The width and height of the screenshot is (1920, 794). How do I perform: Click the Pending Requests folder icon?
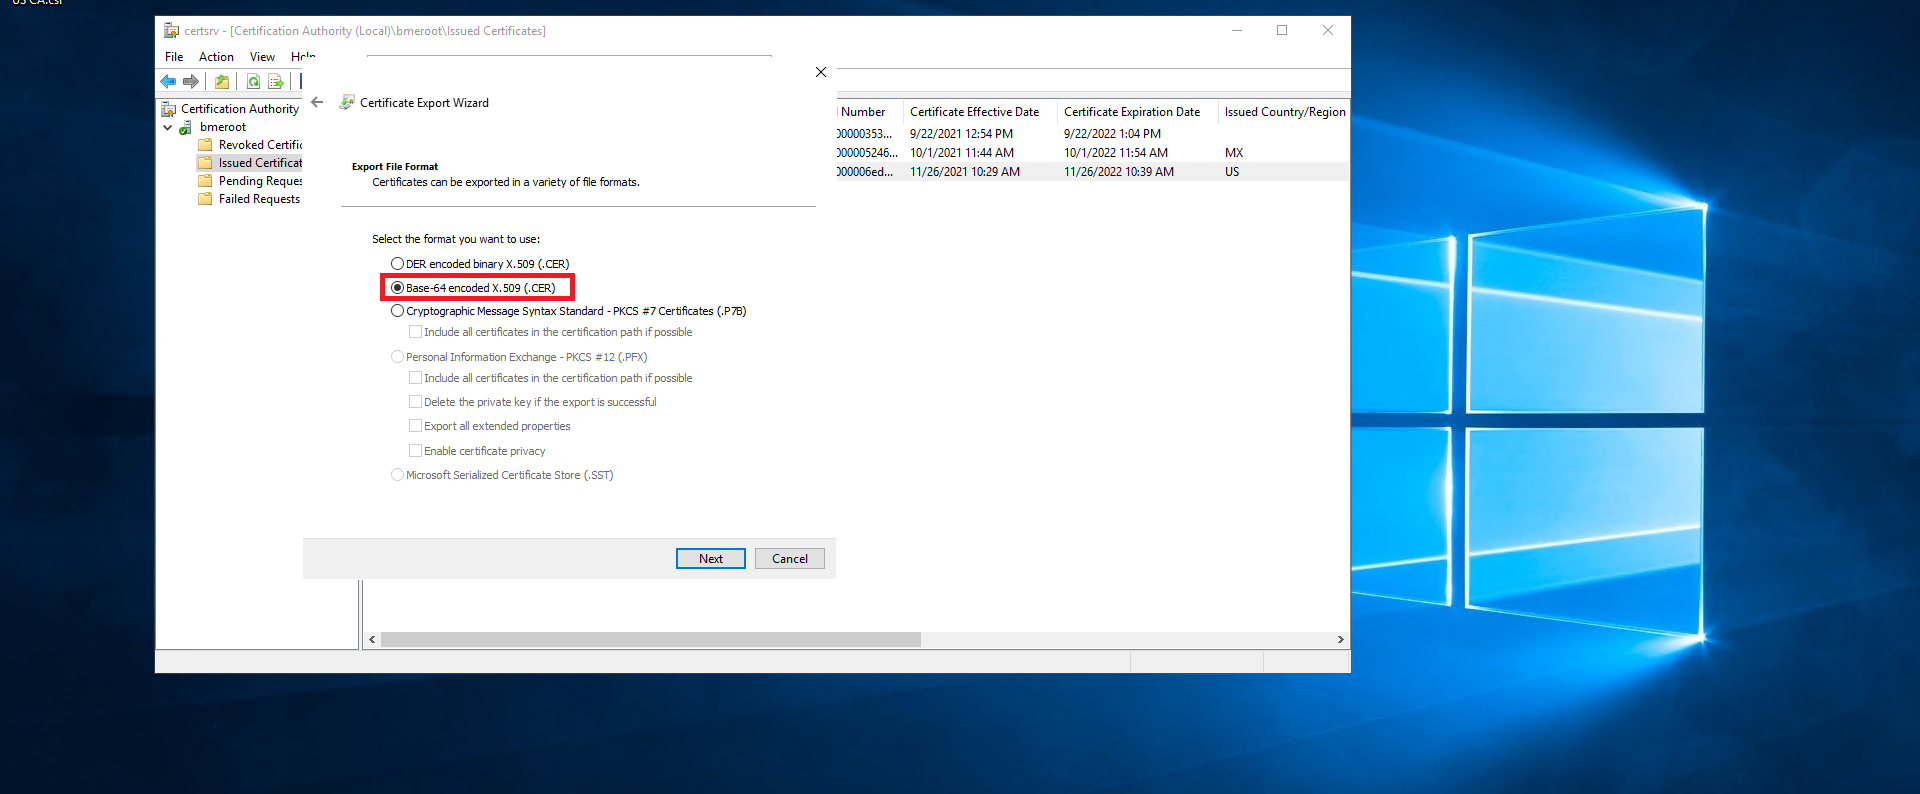(205, 181)
